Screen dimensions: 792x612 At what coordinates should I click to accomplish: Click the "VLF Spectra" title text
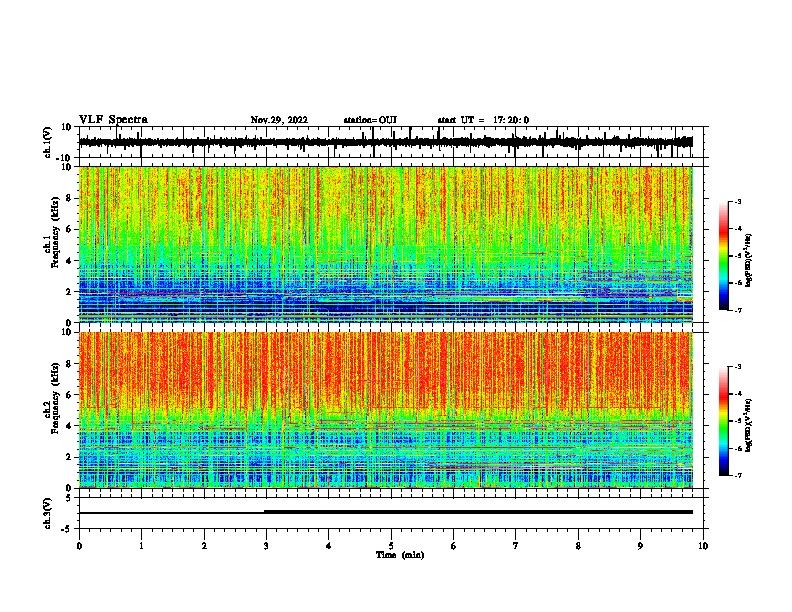click(113, 120)
